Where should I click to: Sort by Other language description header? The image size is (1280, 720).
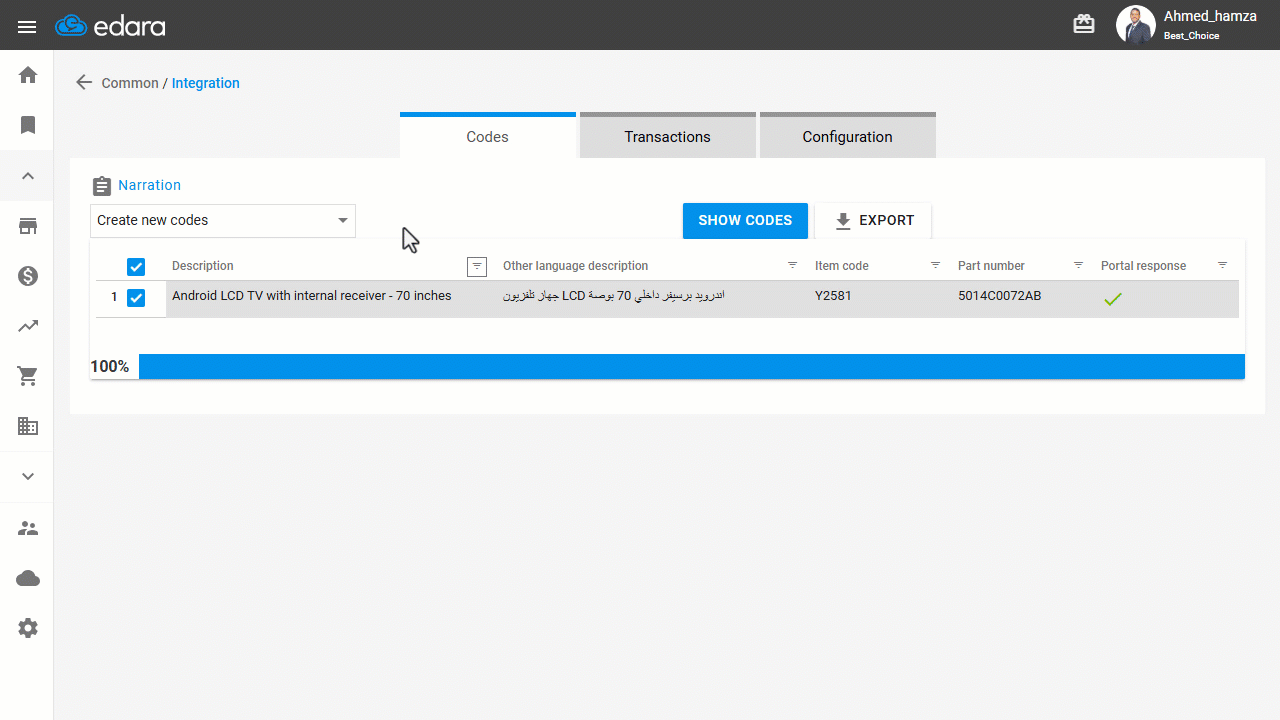tap(575, 266)
